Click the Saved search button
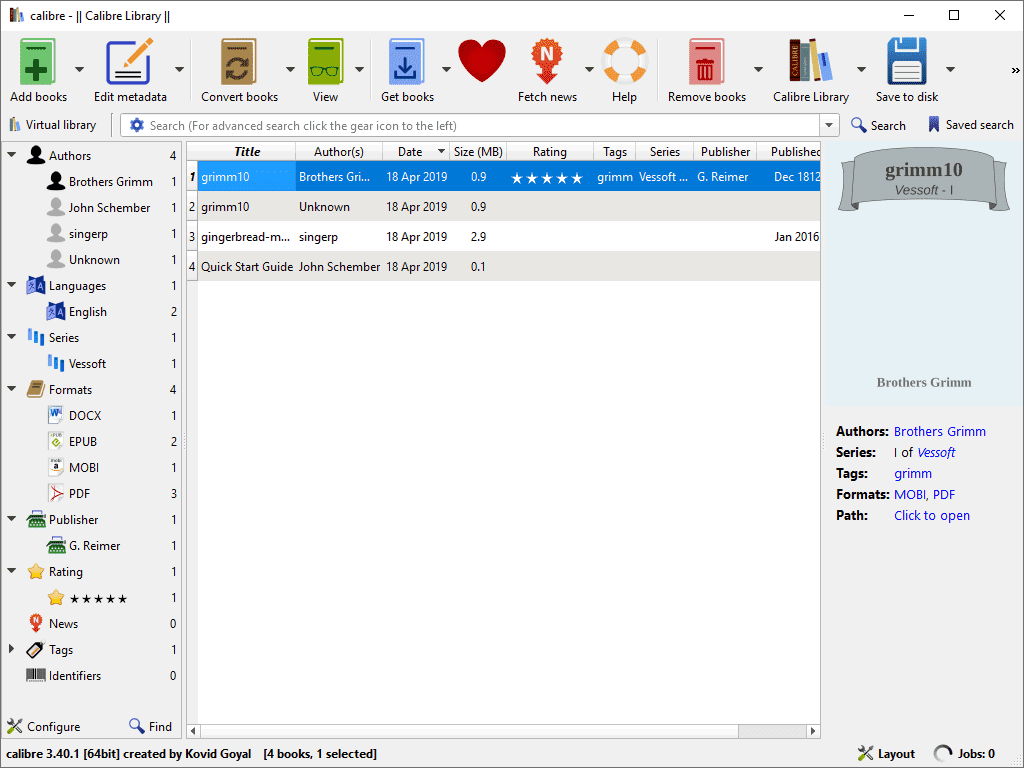 coord(970,125)
